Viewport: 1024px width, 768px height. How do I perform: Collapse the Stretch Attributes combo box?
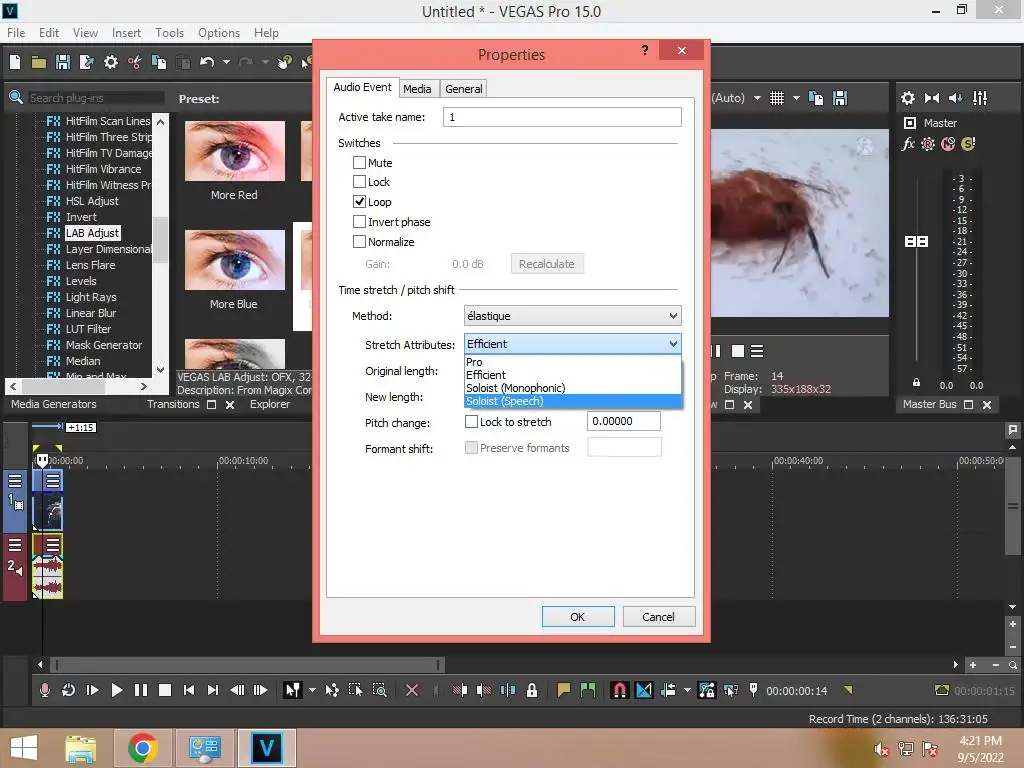pyautogui.click(x=573, y=344)
